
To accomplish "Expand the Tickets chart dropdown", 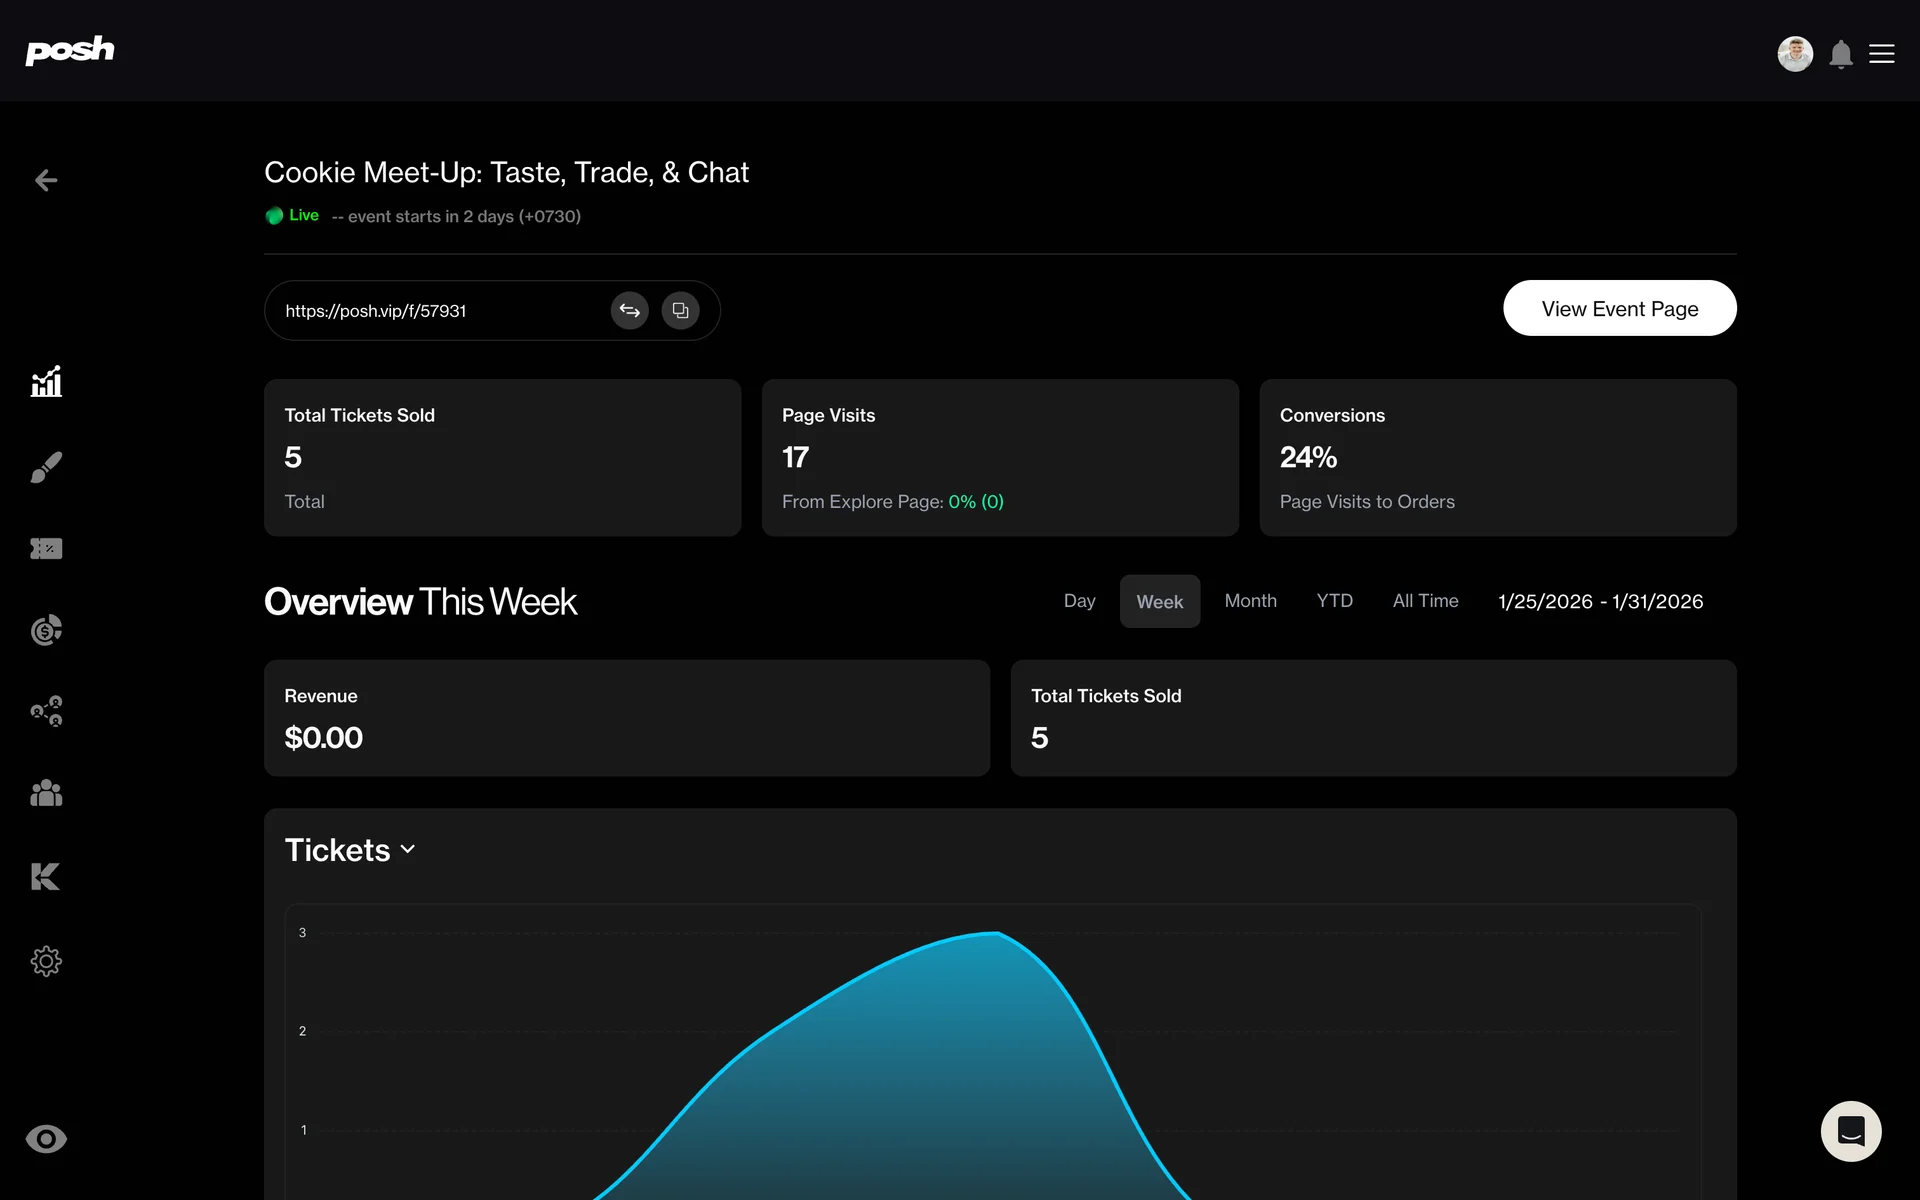I will (x=350, y=850).
